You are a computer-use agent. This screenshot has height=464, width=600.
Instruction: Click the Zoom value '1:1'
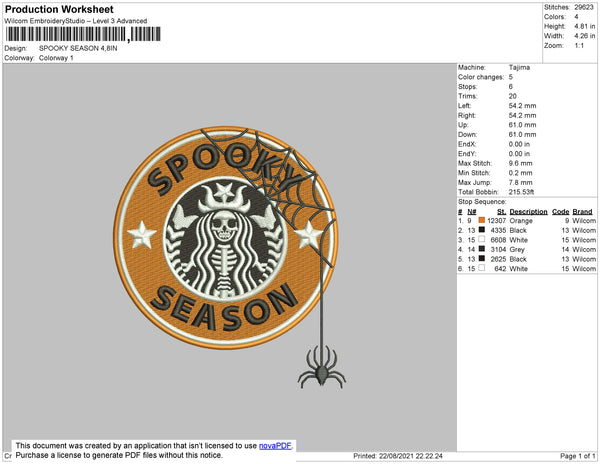coord(579,46)
